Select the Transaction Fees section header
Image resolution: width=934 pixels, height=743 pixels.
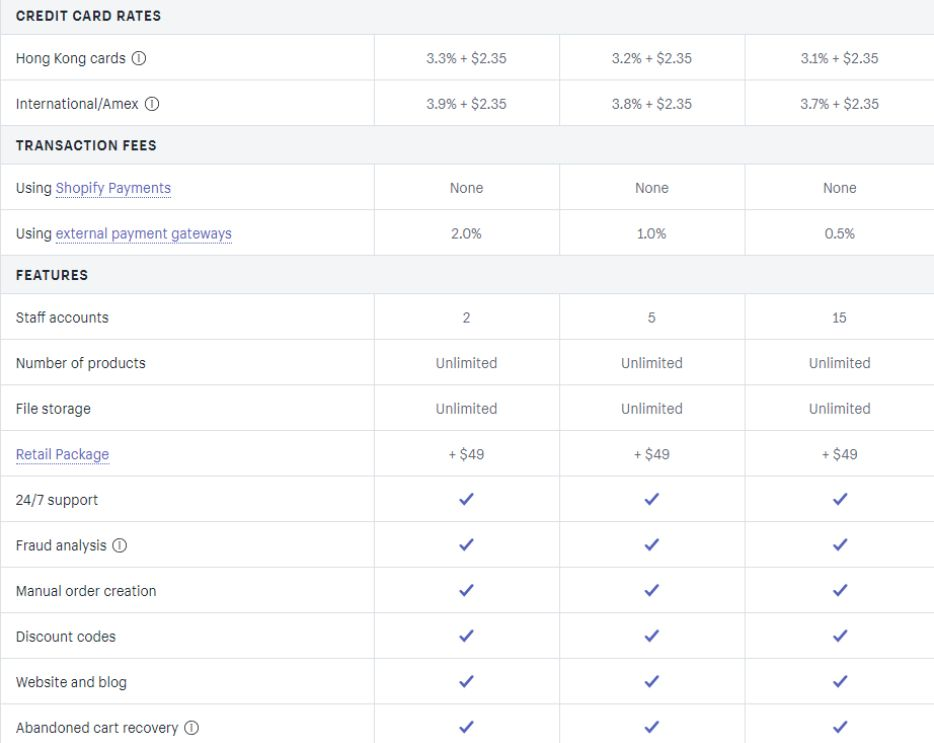pos(86,145)
